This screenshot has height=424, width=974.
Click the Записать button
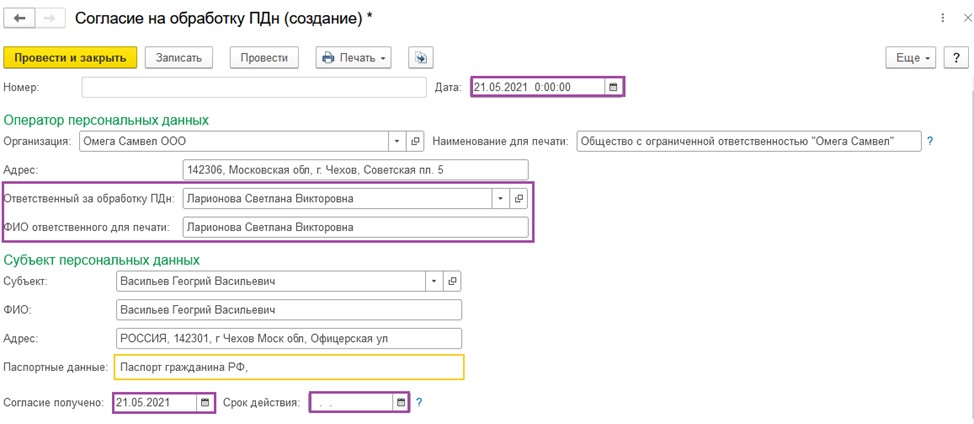click(x=179, y=58)
